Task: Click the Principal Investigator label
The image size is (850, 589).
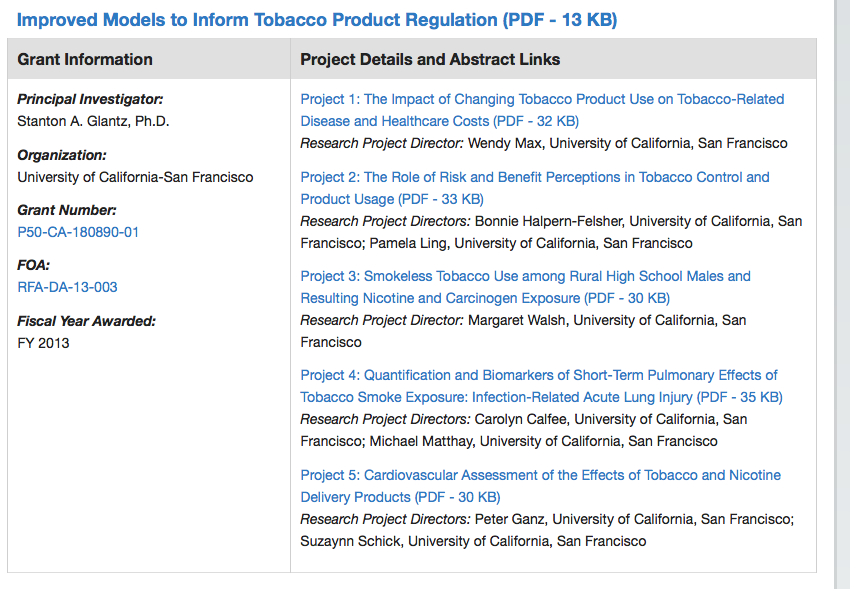Action: (90, 100)
